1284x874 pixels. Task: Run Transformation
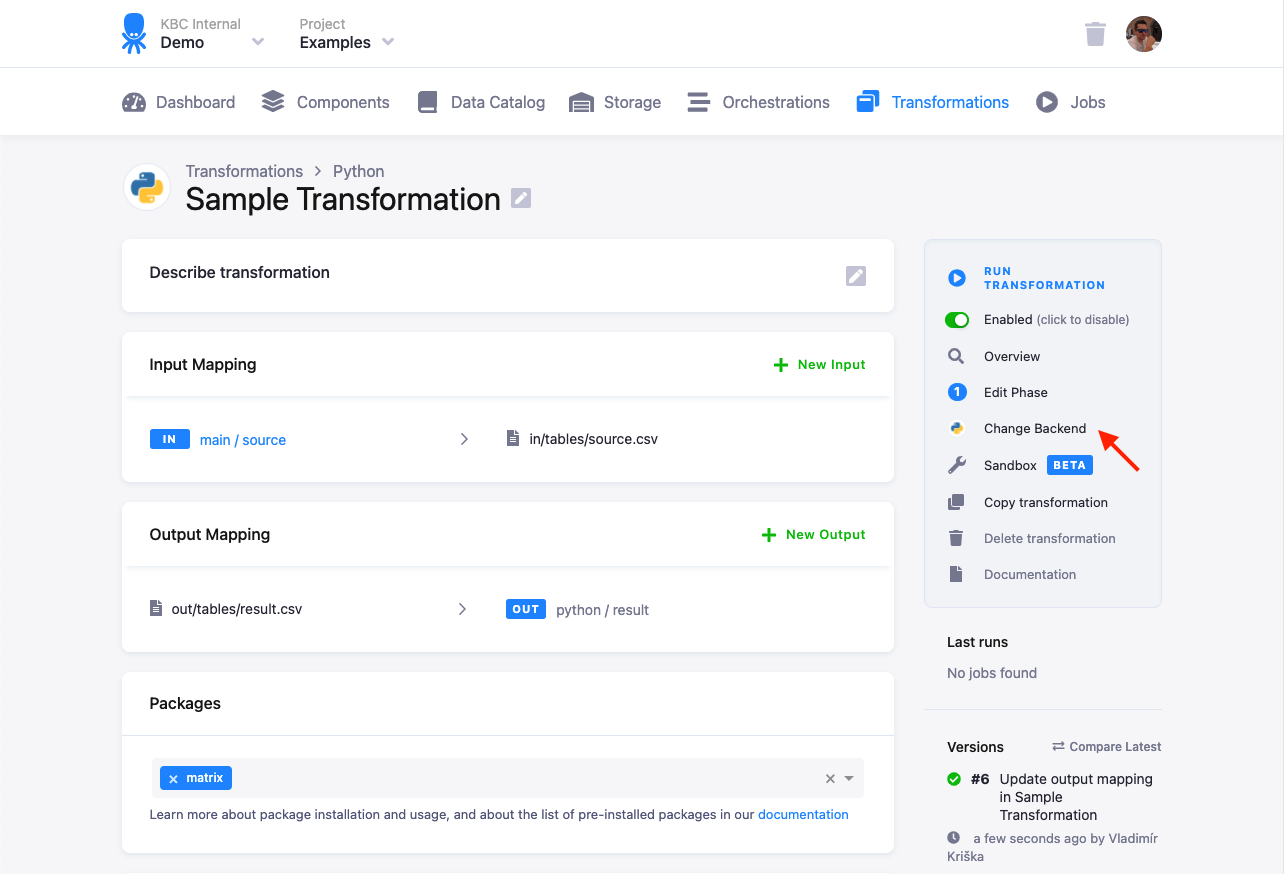click(1044, 278)
